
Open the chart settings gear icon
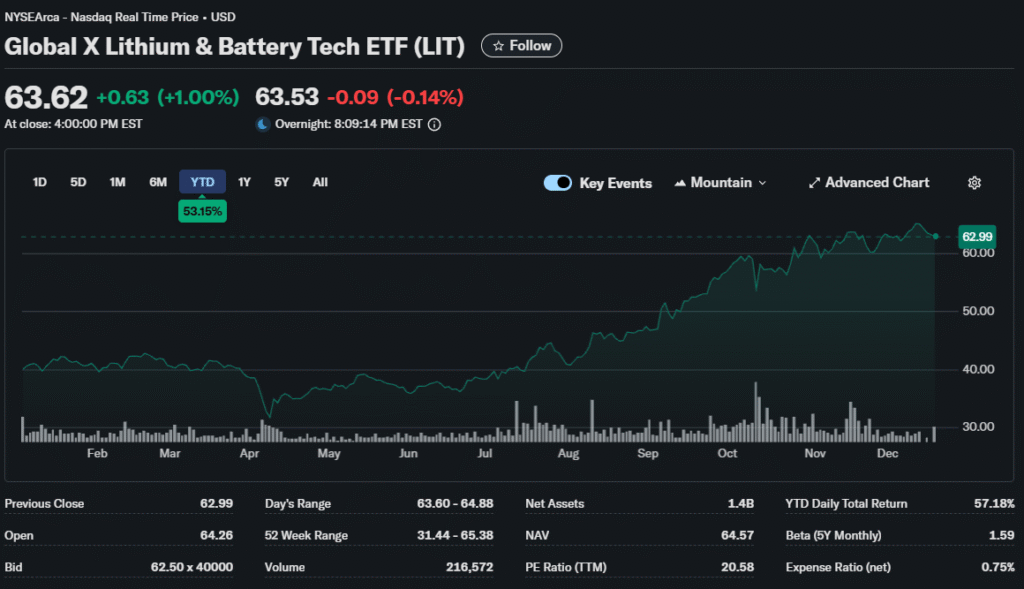[x=975, y=183]
